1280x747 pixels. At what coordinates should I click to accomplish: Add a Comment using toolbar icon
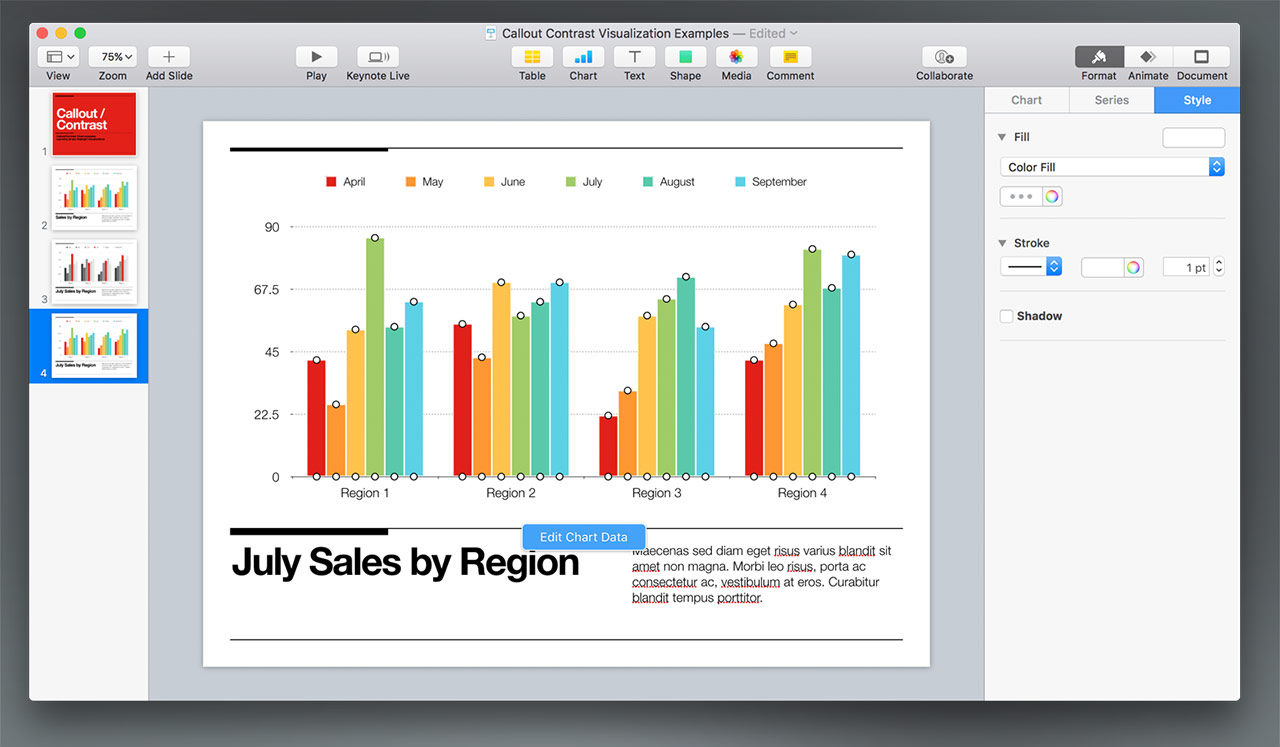point(790,57)
